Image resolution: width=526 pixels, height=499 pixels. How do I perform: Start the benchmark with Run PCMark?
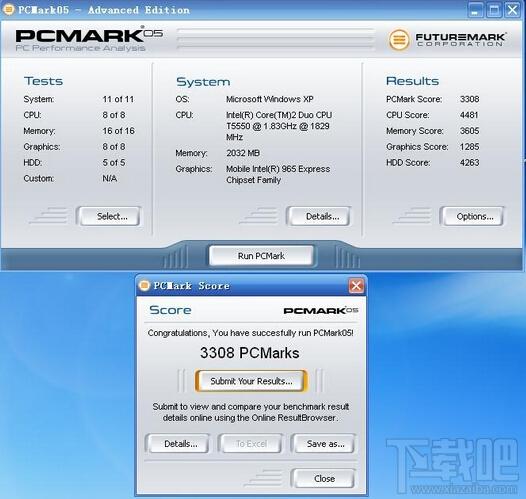click(261, 256)
